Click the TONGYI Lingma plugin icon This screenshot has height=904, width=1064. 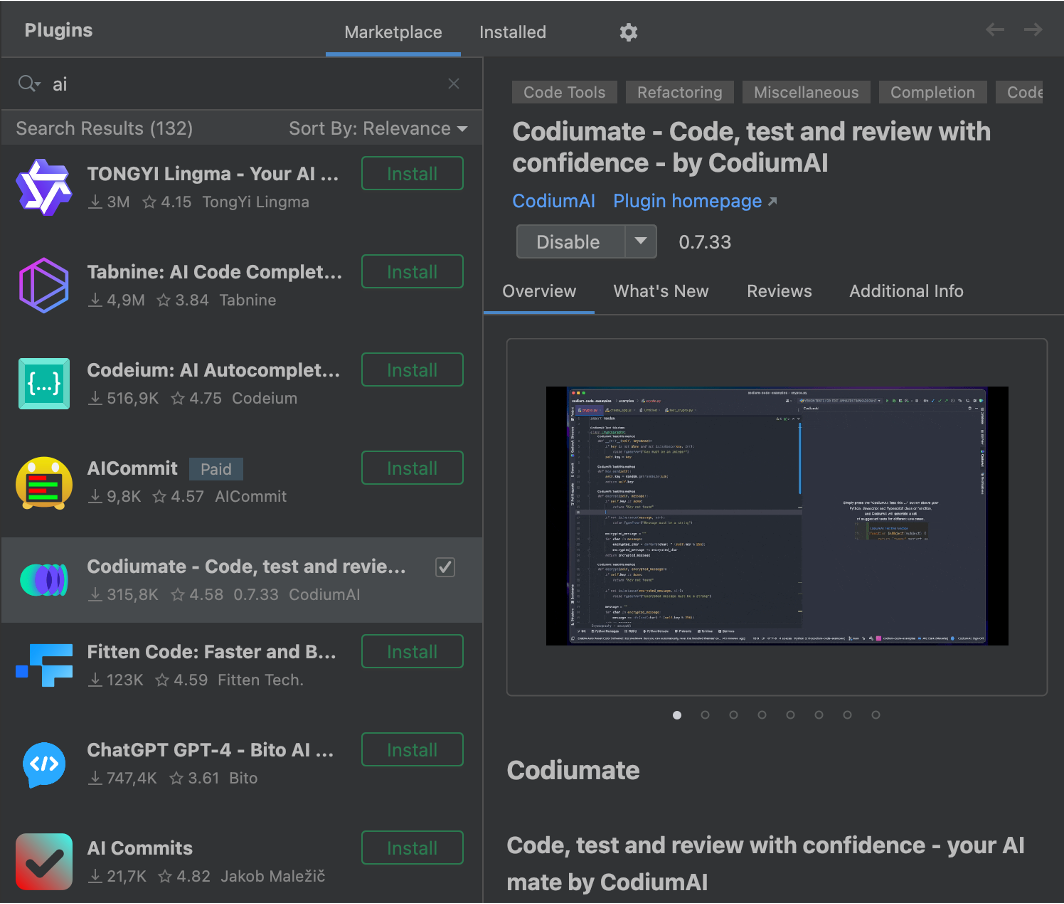click(x=44, y=187)
